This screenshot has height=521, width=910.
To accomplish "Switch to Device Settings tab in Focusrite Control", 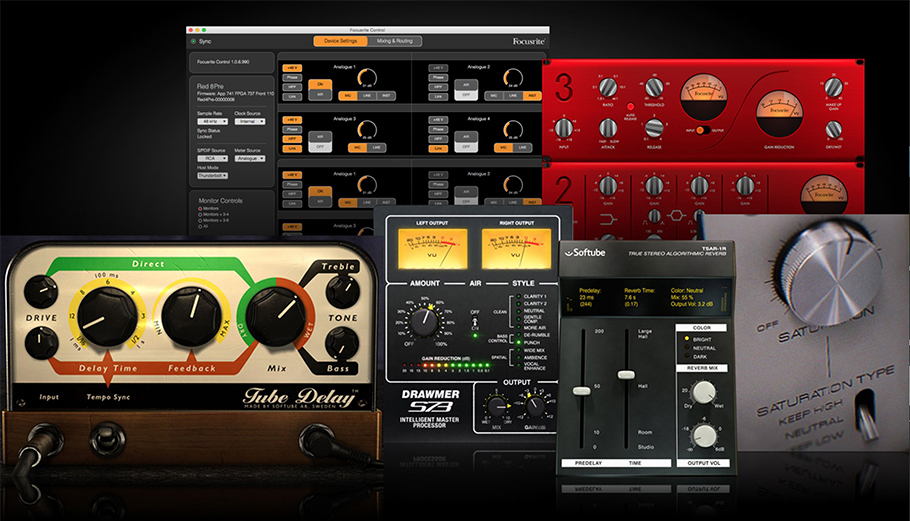I will pyautogui.click(x=341, y=41).
